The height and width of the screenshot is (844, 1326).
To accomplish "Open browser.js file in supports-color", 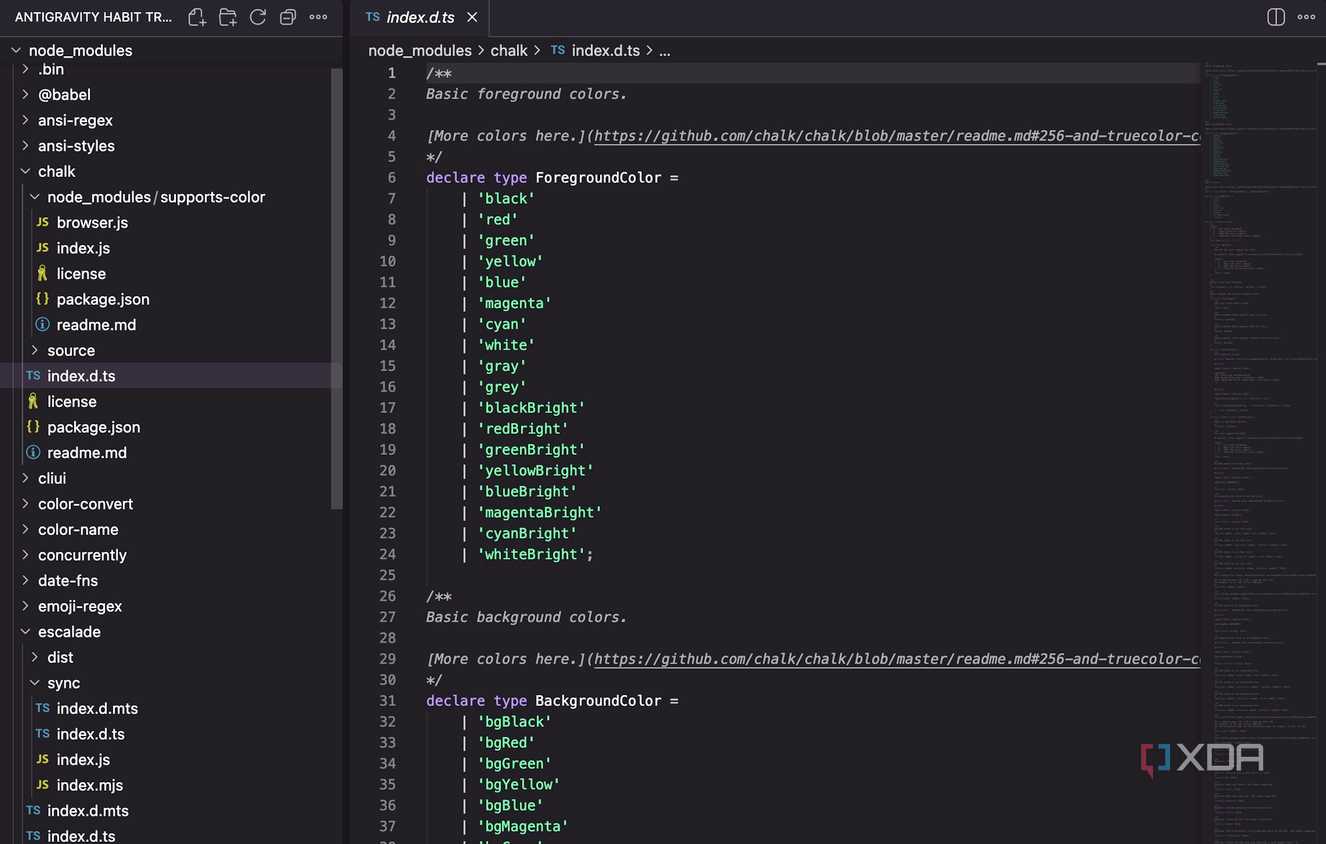I will coord(171,222).
